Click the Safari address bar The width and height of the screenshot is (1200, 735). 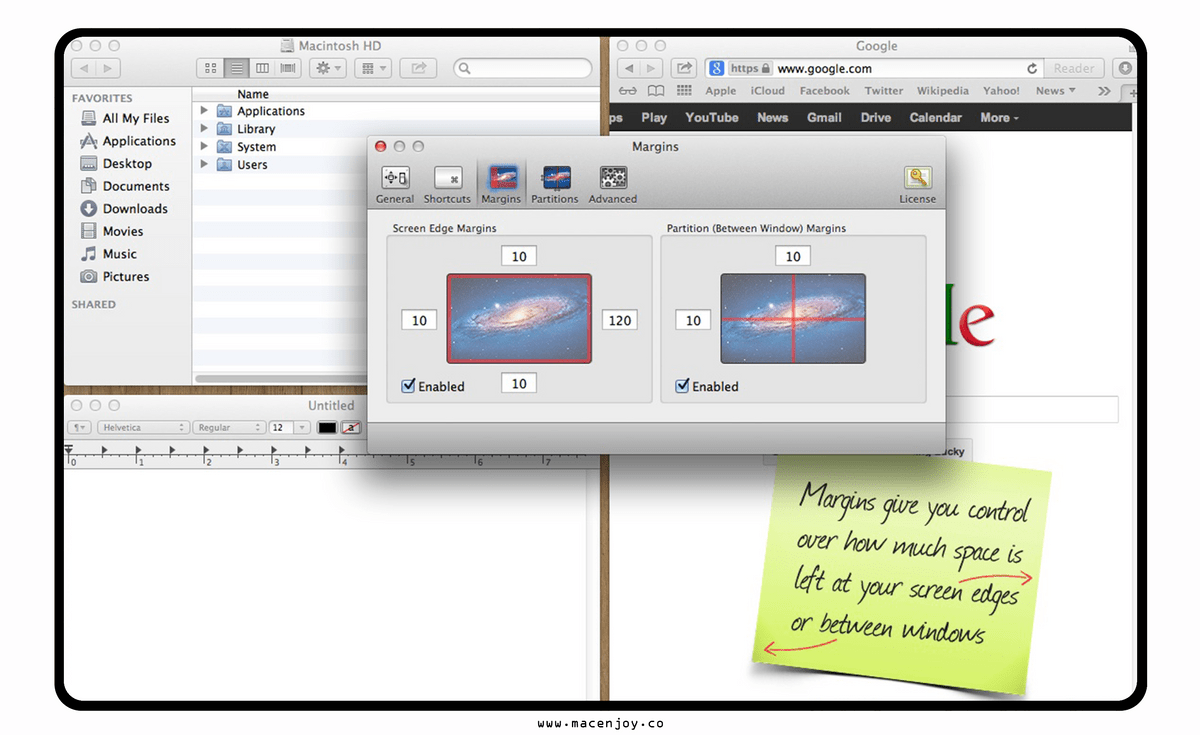[x=873, y=69]
